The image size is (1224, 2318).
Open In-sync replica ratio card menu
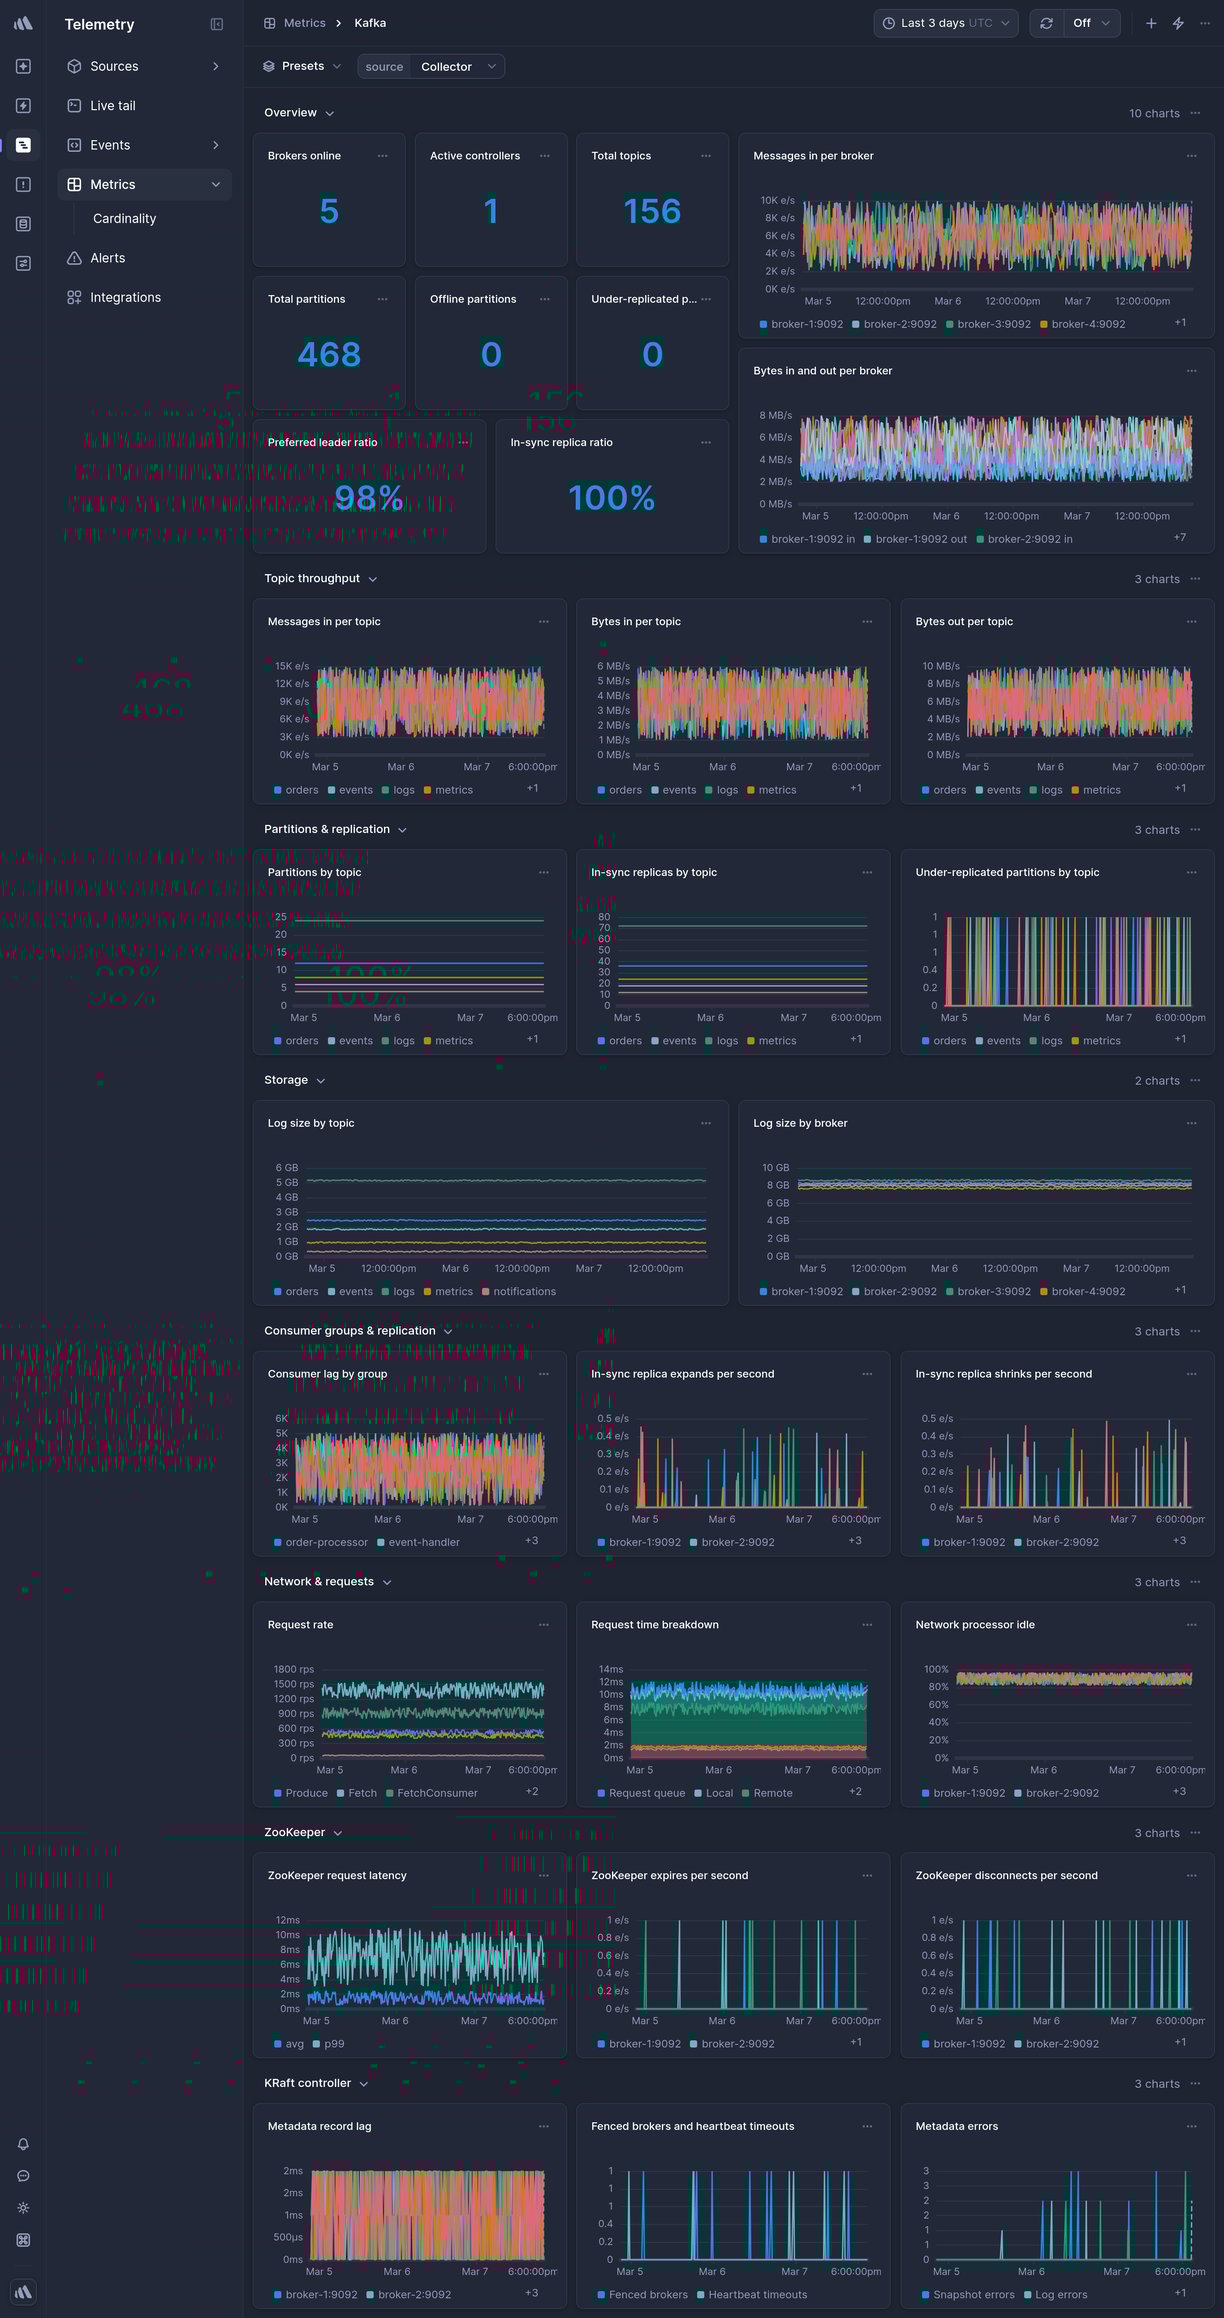(x=706, y=443)
